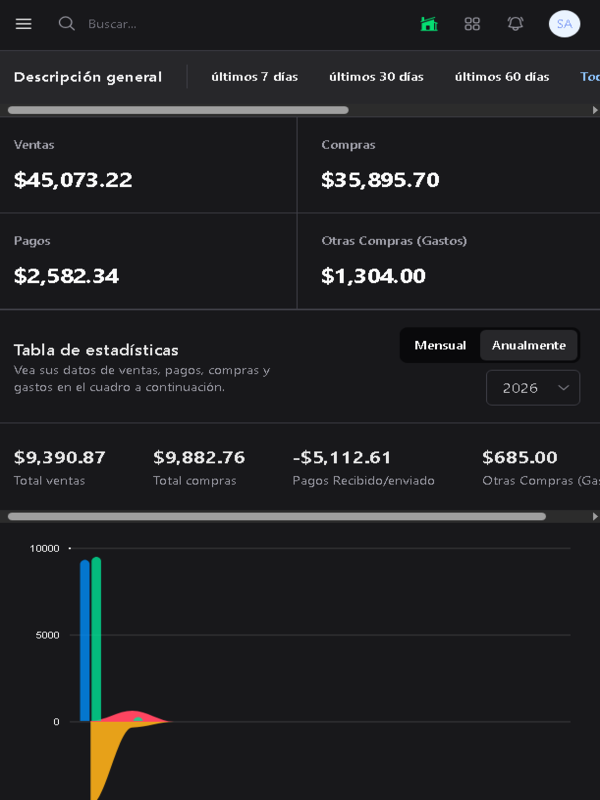This screenshot has height=800, width=600.
Task: Click the blue sales bar in chart
Action: pos(85,640)
